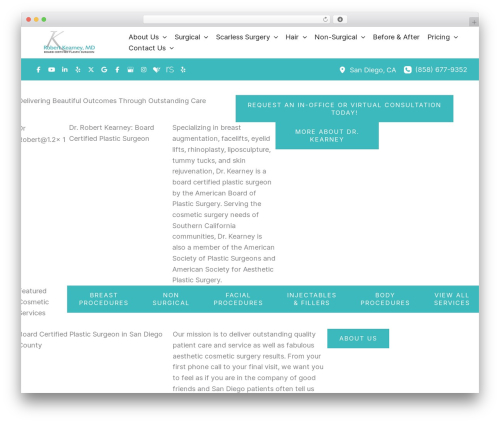This screenshot has height=423, width=500.
Task: Expand the chevron next to Surgical
Action: [206, 37]
